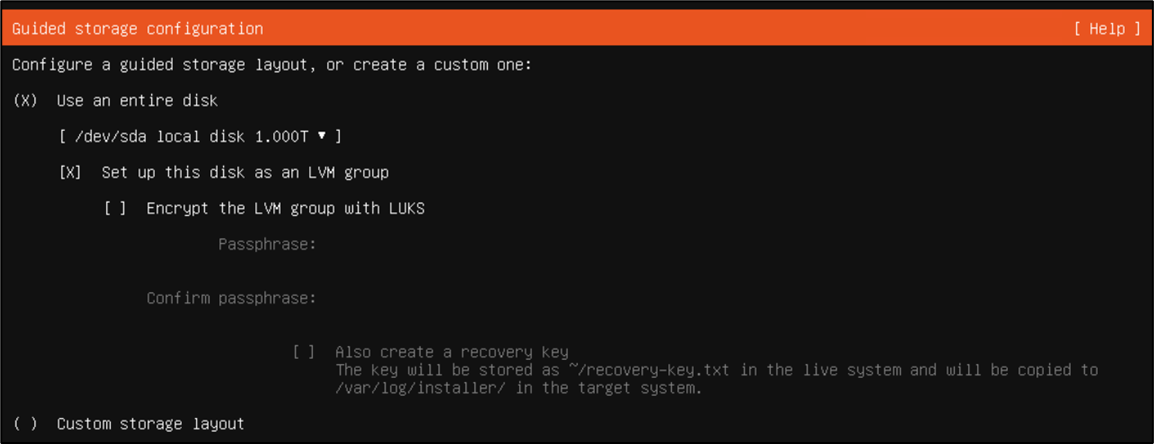
Task: Click "Also create a recovery key" label
Action: tap(452, 352)
